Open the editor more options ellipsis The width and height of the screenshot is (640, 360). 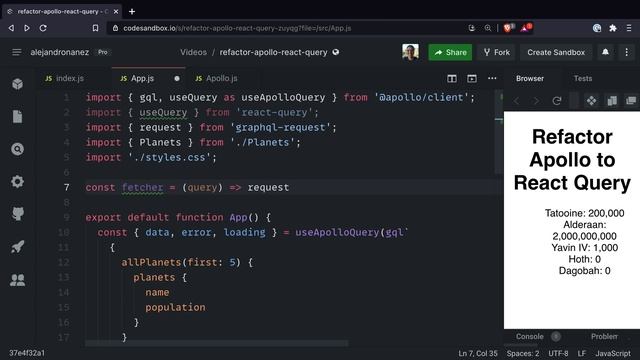pos(492,78)
